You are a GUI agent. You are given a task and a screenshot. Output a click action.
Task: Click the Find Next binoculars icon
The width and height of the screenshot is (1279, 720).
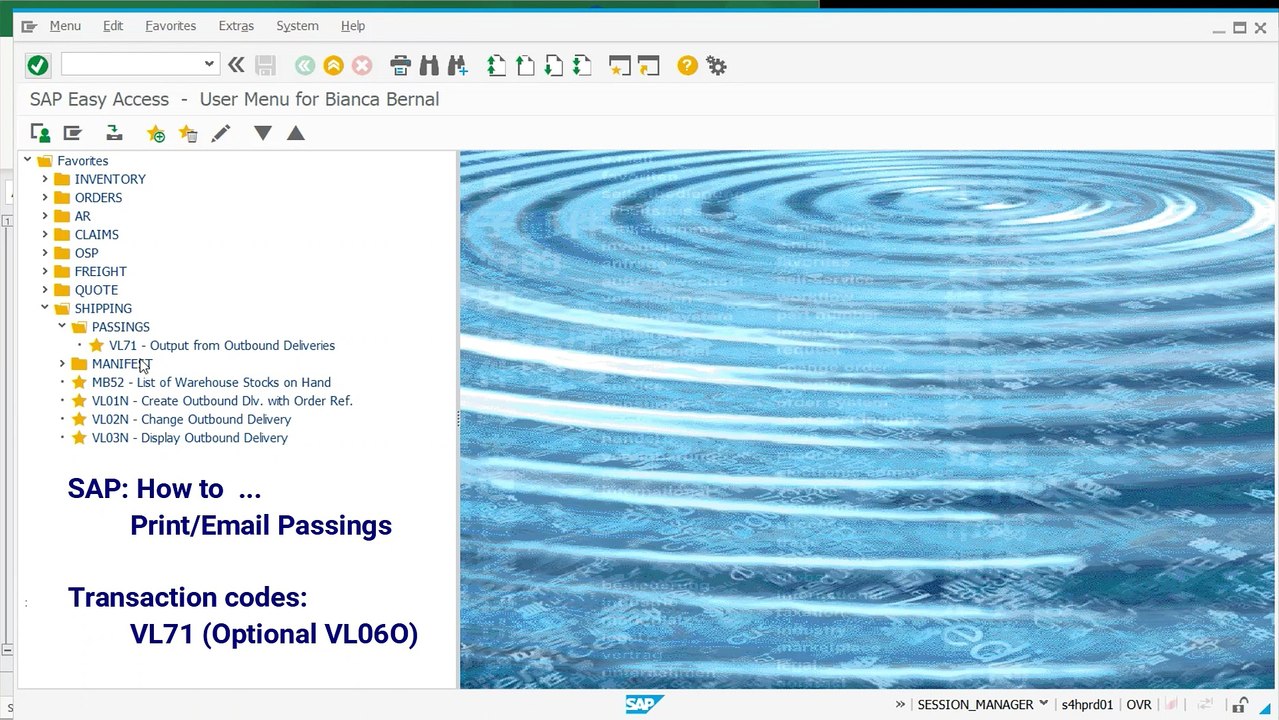click(458, 66)
